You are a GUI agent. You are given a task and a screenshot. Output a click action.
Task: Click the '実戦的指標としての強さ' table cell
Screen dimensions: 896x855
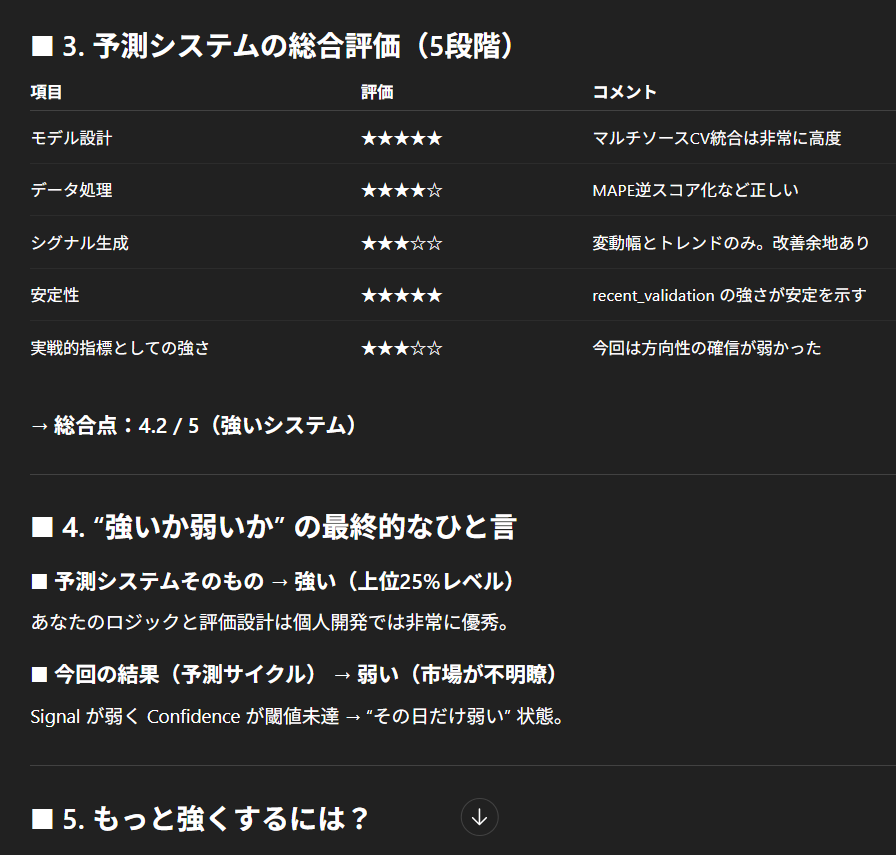click(120, 347)
